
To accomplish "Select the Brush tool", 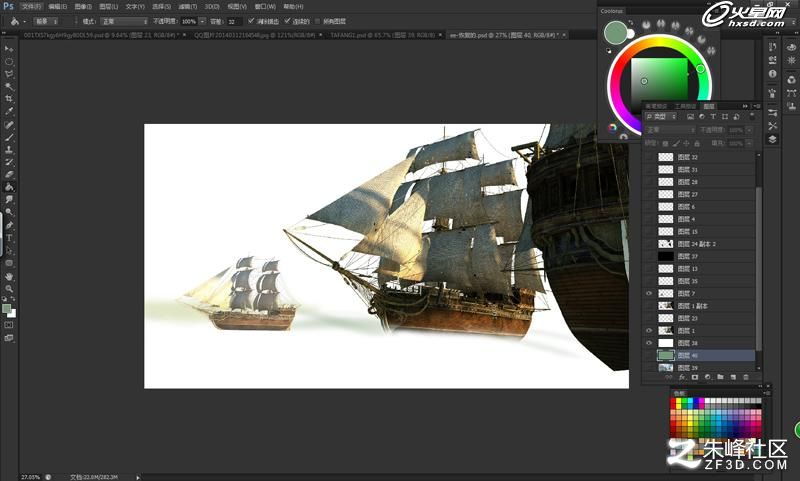I will pos(9,137).
